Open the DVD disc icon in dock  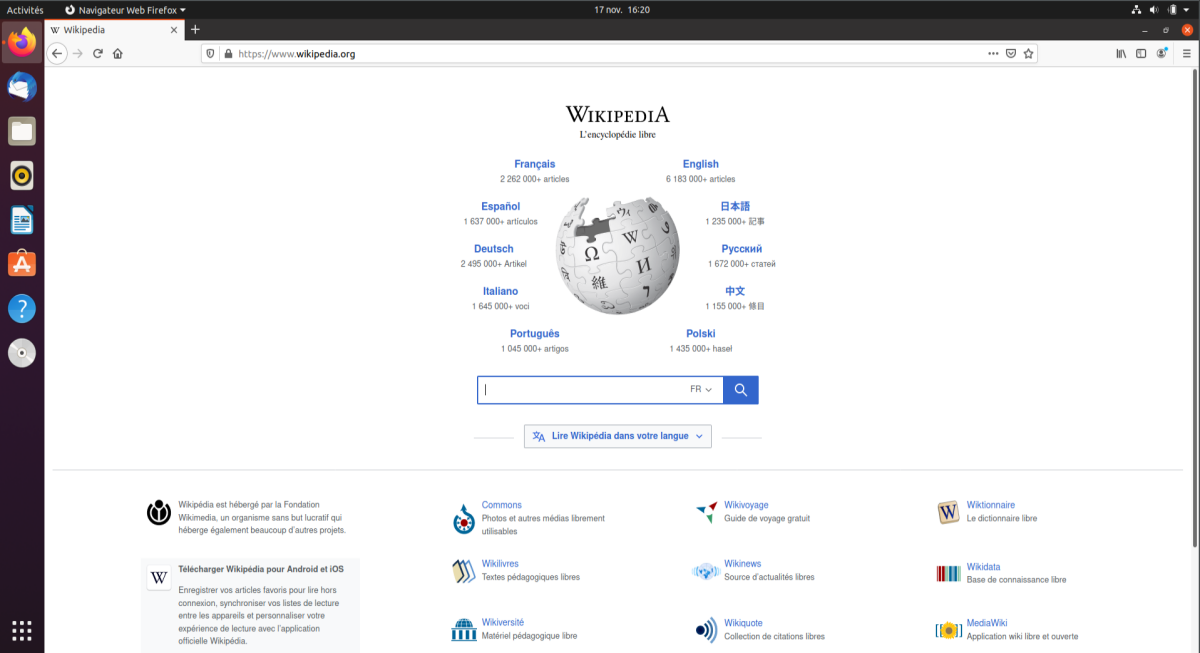(x=22, y=353)
